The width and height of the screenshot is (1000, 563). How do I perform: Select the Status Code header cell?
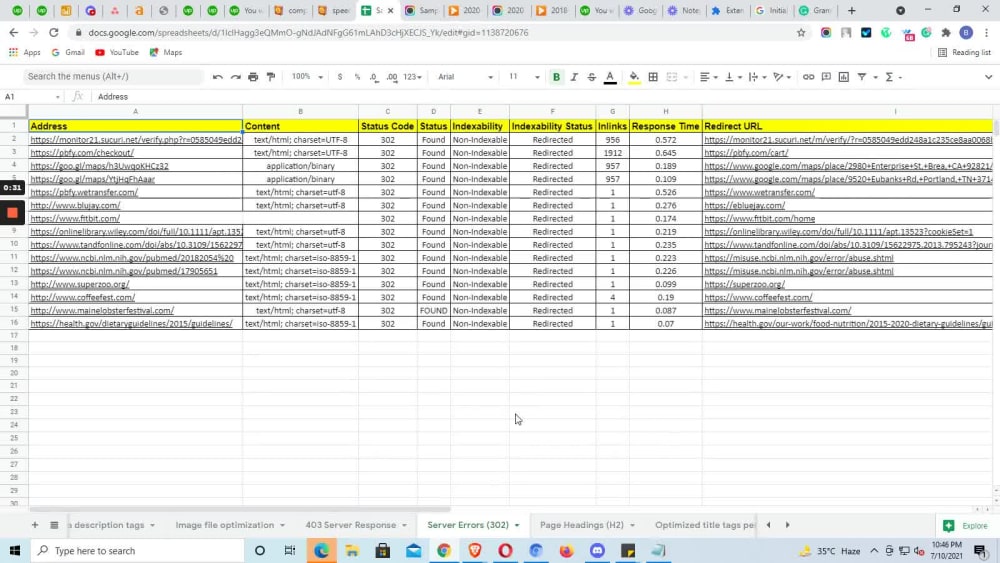(387, 126)
